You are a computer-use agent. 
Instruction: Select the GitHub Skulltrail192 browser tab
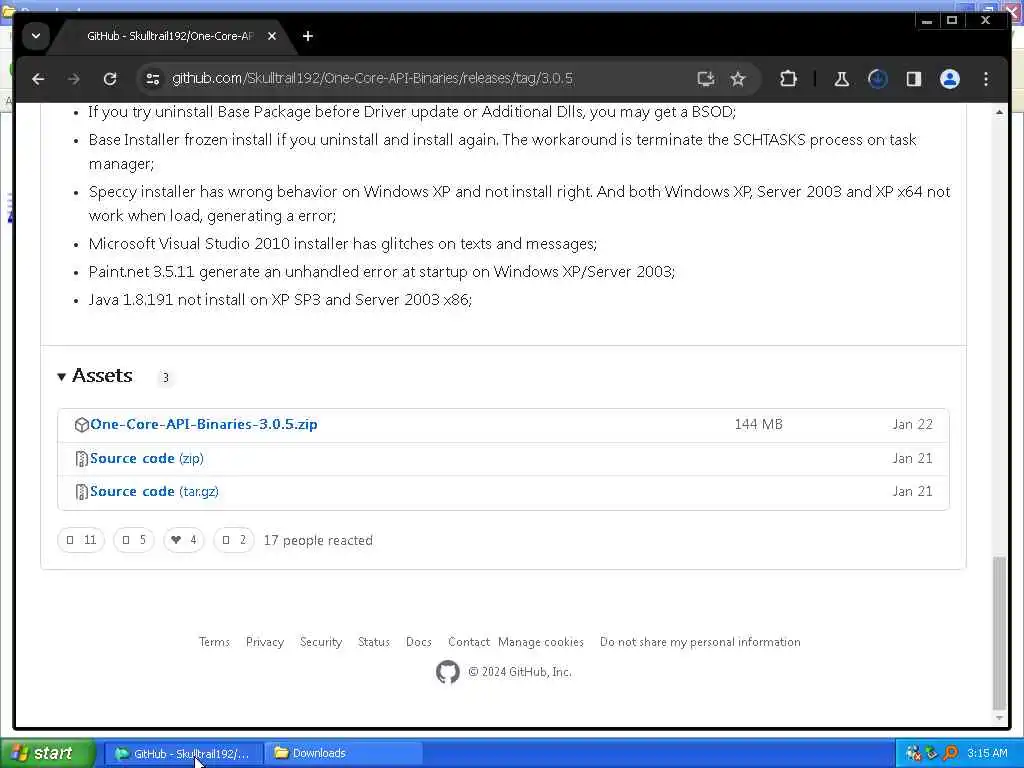tap(170, 36)
